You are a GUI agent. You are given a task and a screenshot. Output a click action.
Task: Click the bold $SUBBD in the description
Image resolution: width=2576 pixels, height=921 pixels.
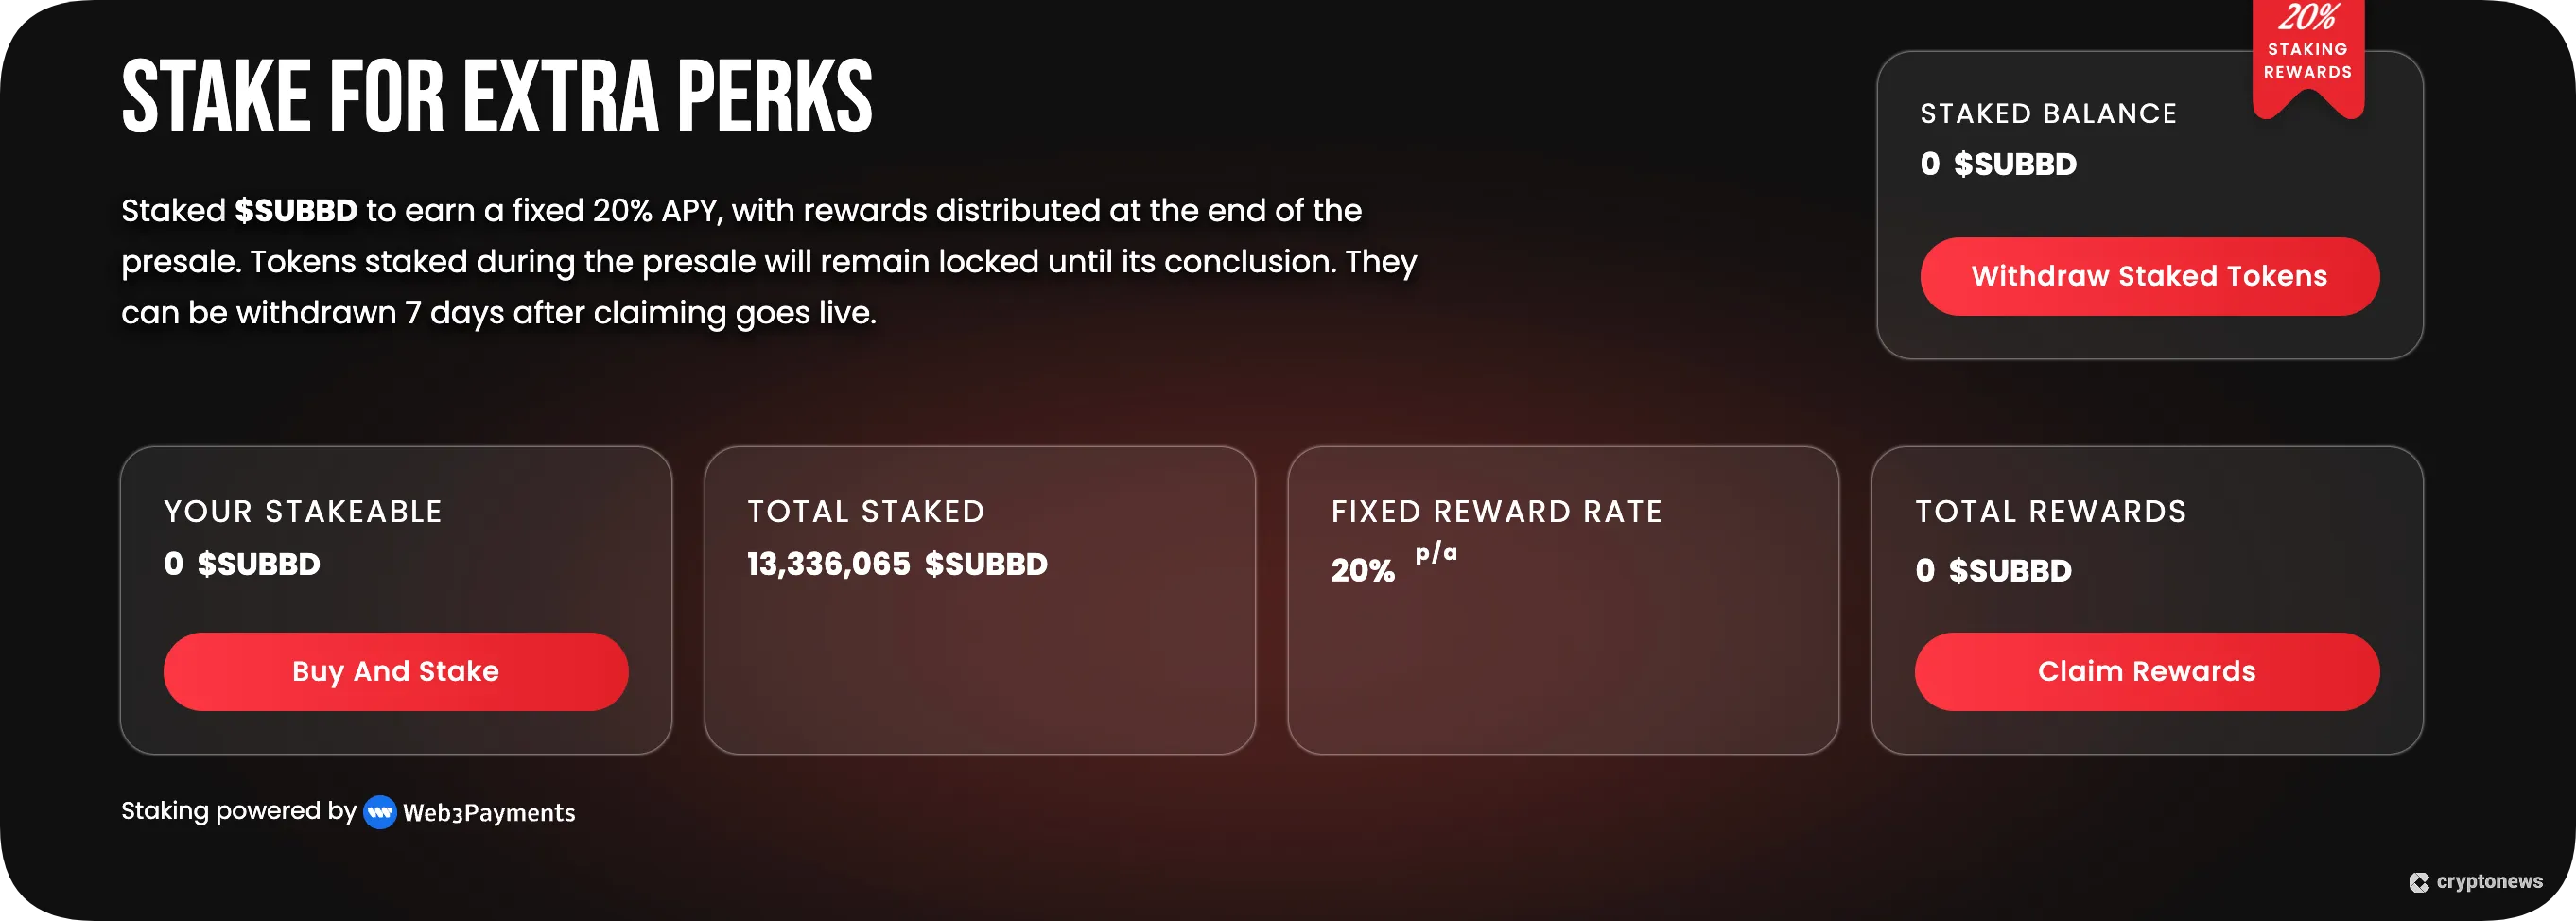296,211
